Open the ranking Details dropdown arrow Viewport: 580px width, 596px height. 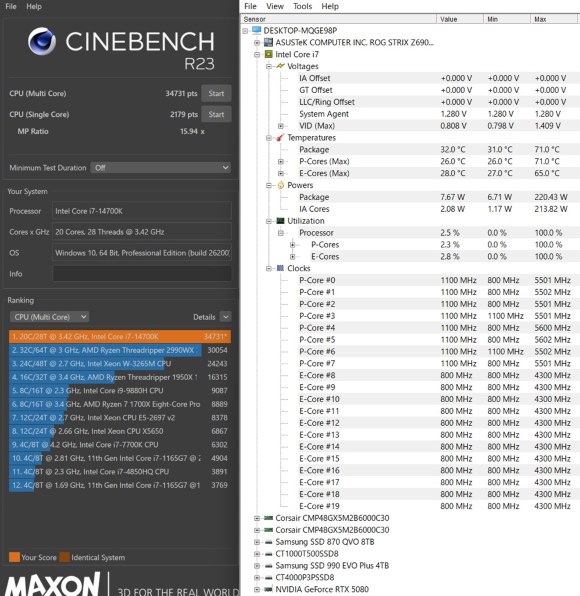tap(225, 317)
